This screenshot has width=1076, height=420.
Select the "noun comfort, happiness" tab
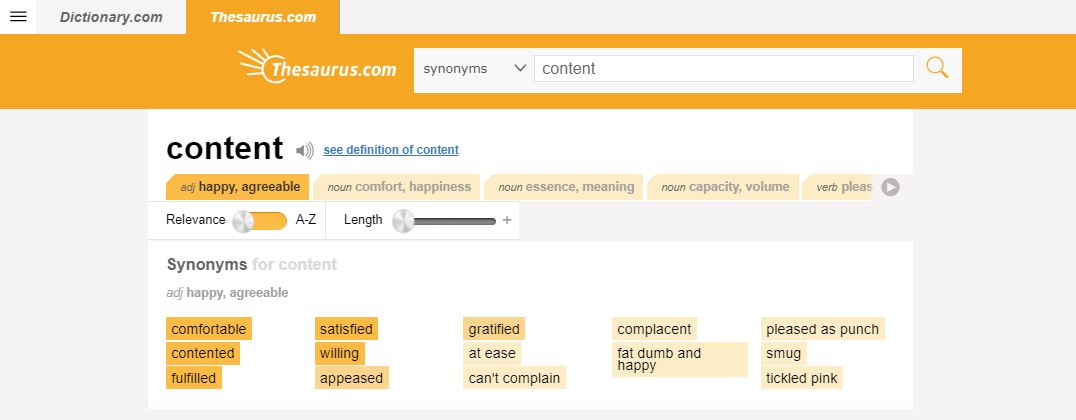398,187
